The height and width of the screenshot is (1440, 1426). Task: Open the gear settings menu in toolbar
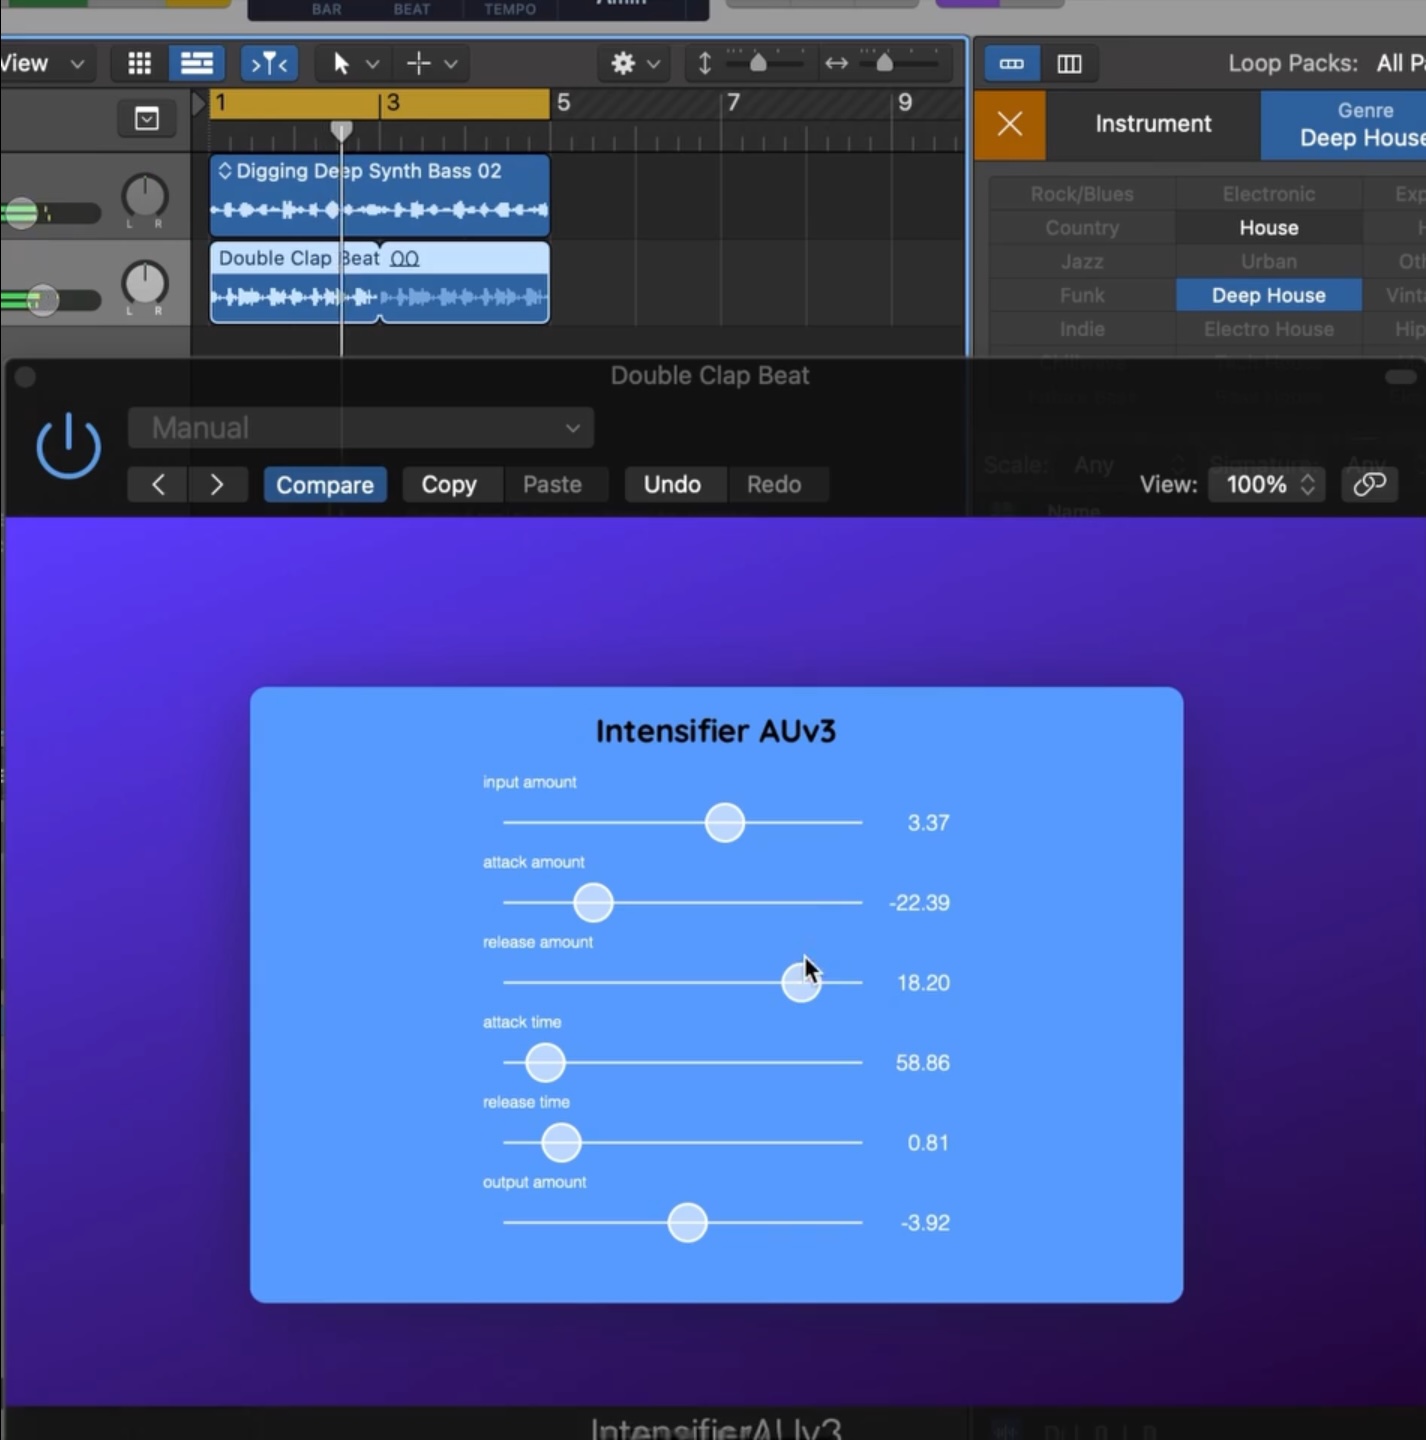pos(634,64)
